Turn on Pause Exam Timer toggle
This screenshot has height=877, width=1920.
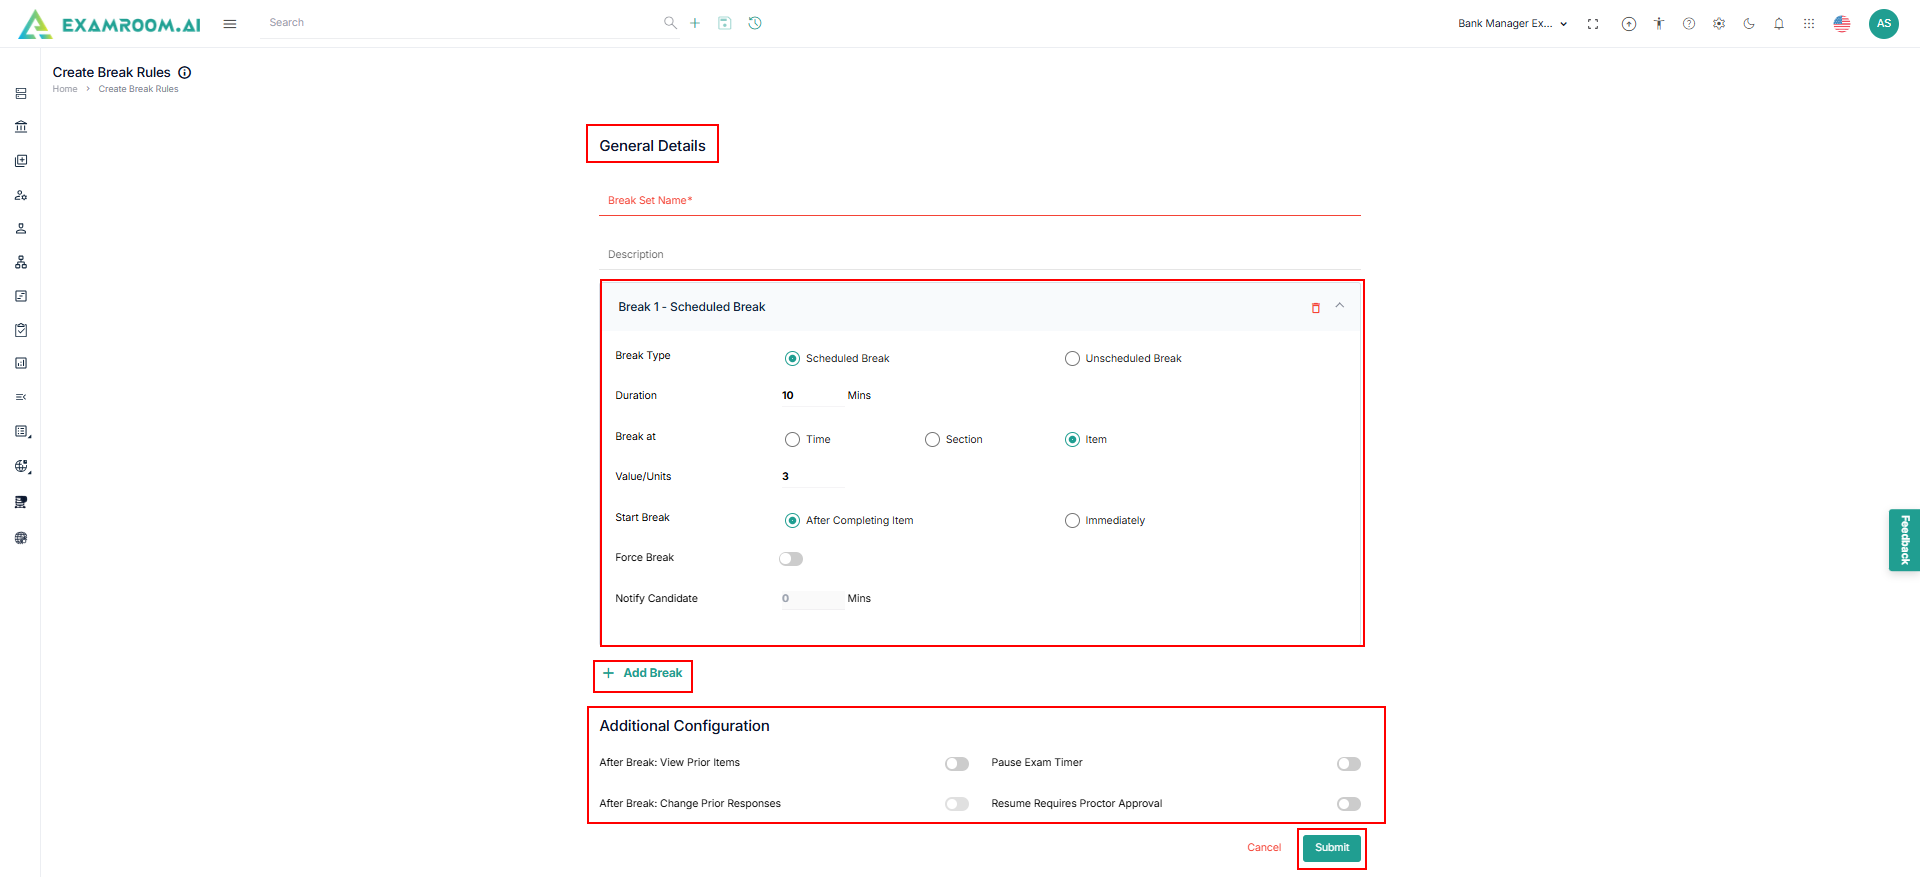click(x=1348, y=764)
